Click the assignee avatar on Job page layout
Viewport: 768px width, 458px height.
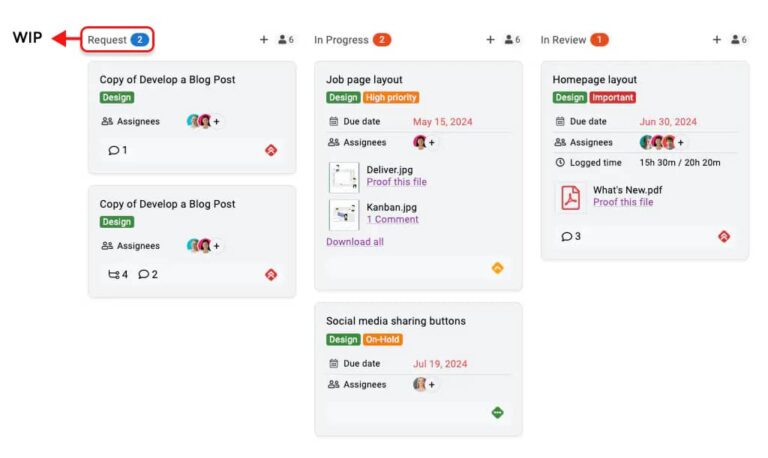420,142
